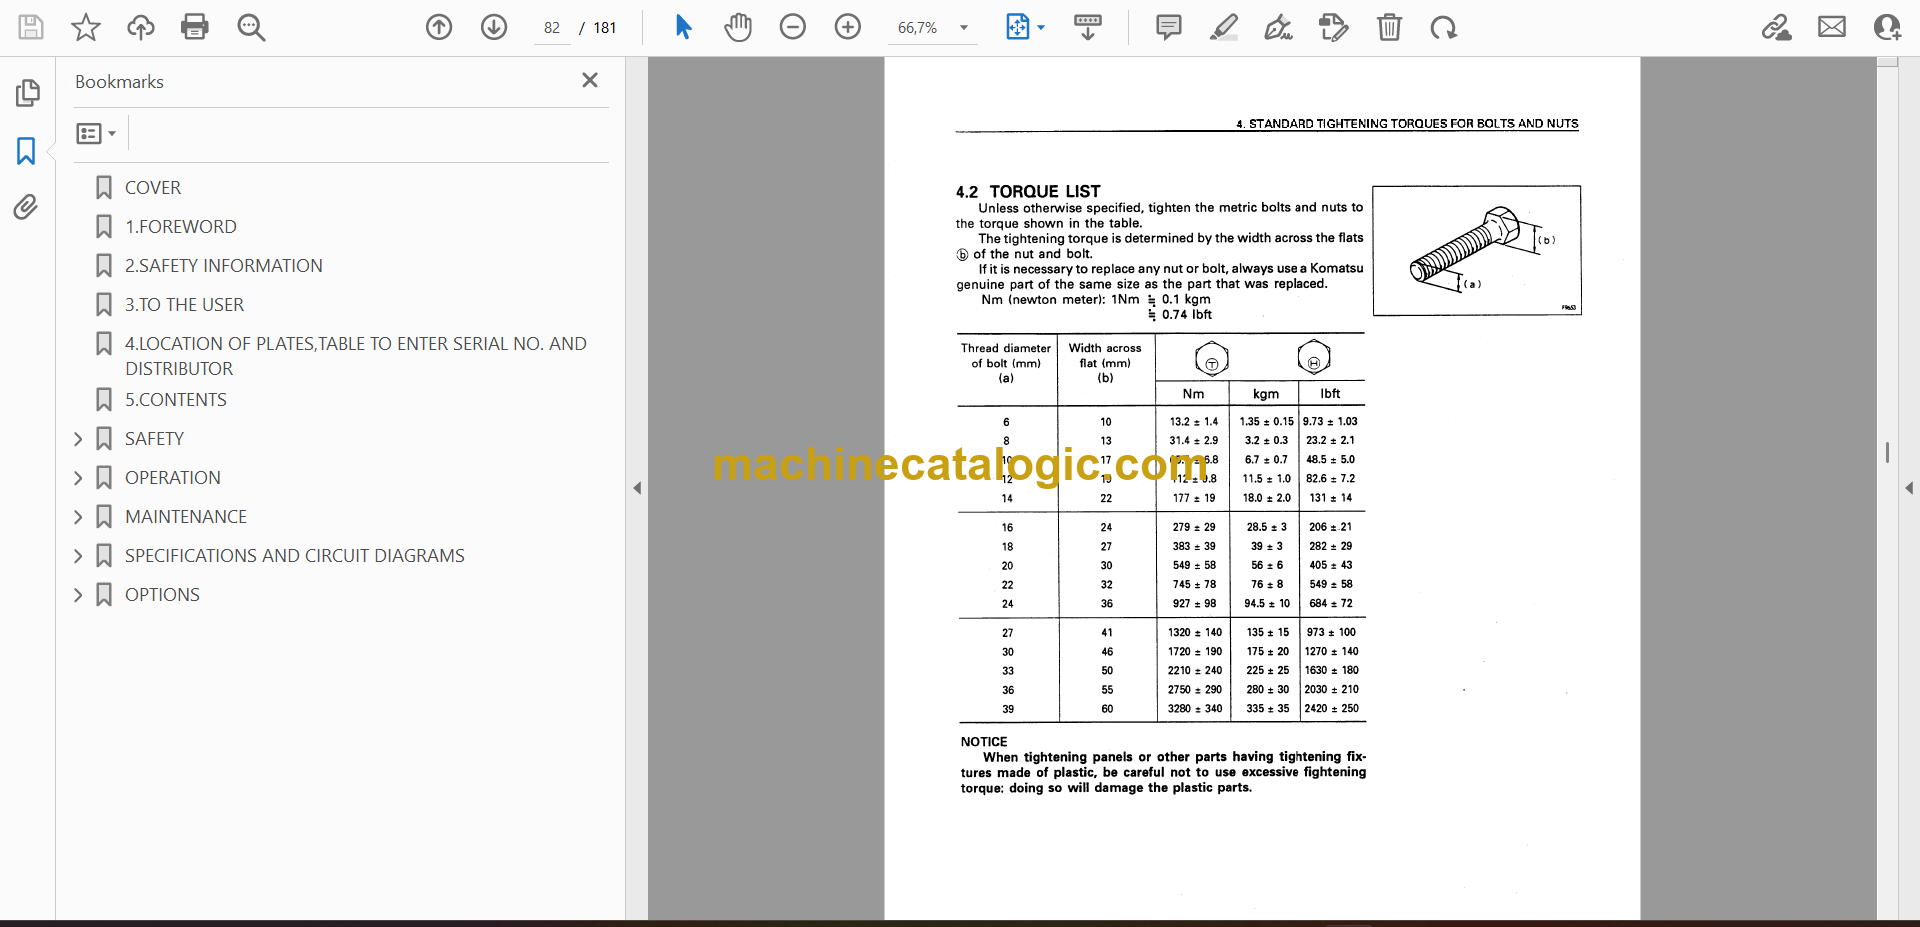Click the 'NOTICE' heading text
Image resolution: width=1920 pixels, height=927 pixels.
point(984,742)
